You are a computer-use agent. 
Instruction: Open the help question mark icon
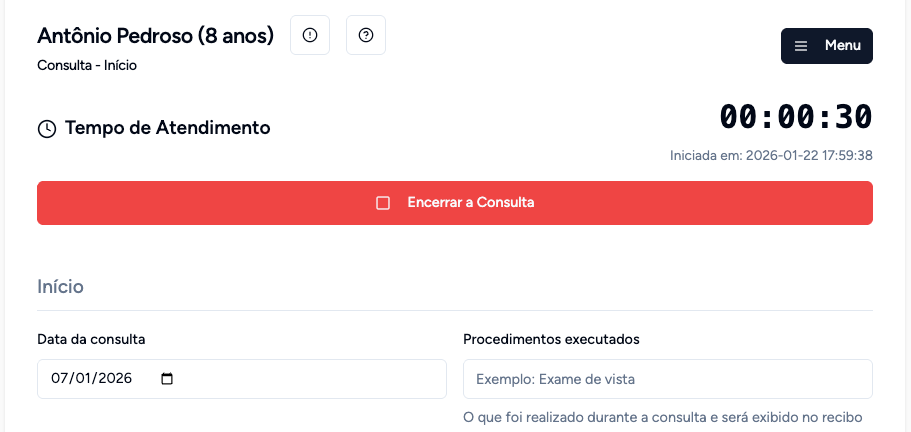[x=366, y=36]
